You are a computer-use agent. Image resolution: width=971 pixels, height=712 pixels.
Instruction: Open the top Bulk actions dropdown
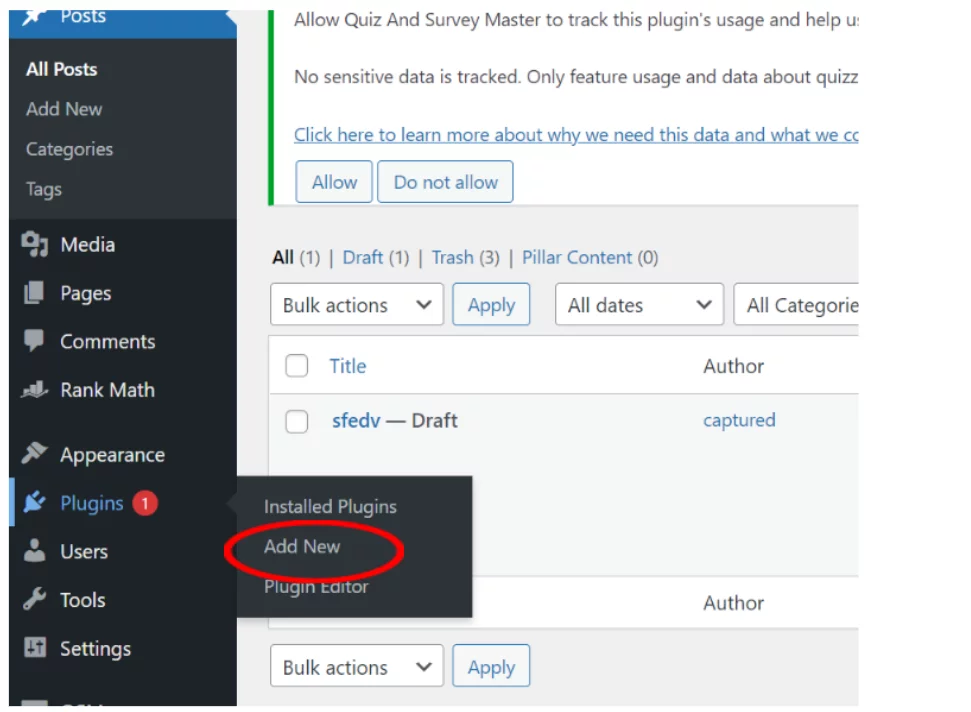pos(356,305)
